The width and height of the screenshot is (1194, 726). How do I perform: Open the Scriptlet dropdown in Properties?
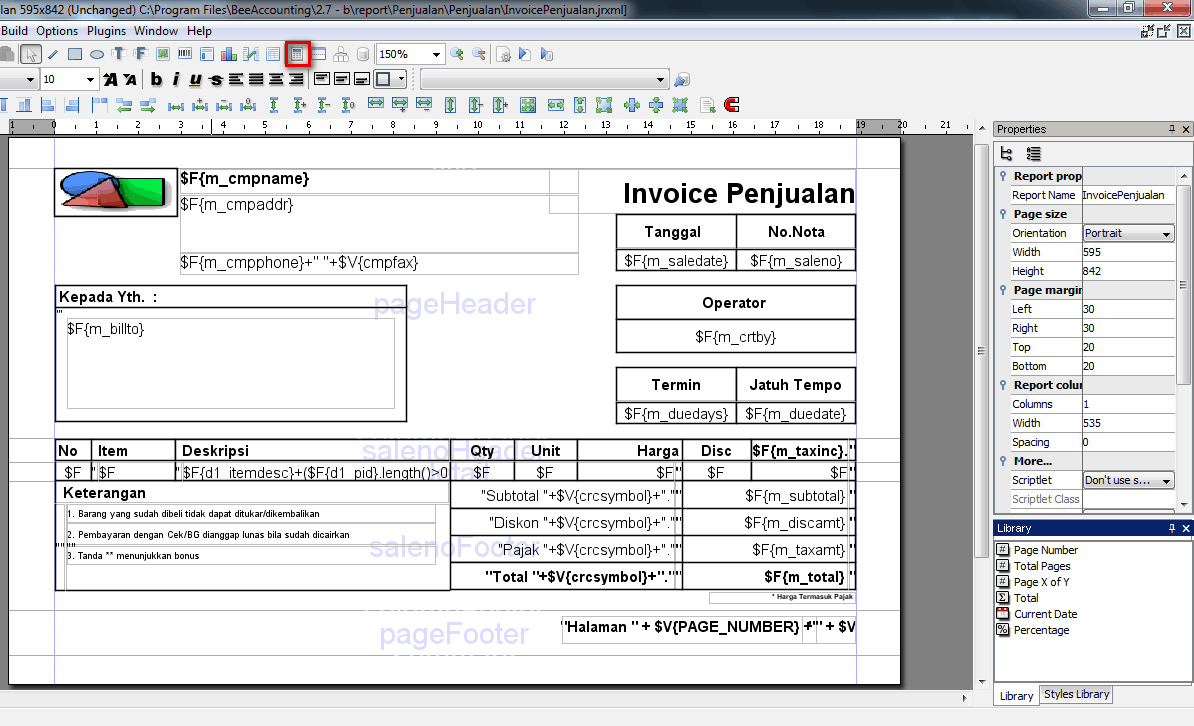click(1128, 480)
